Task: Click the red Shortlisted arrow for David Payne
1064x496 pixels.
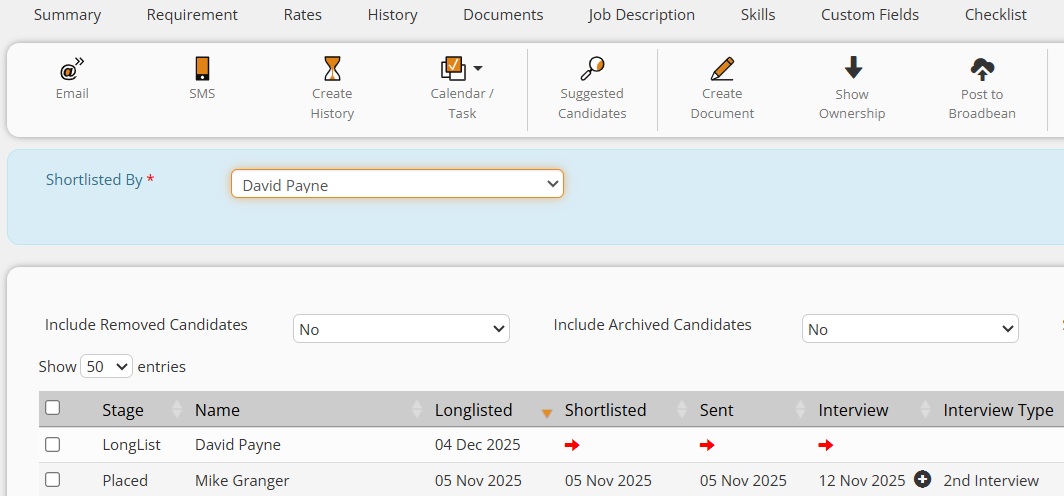Action: 572,445
